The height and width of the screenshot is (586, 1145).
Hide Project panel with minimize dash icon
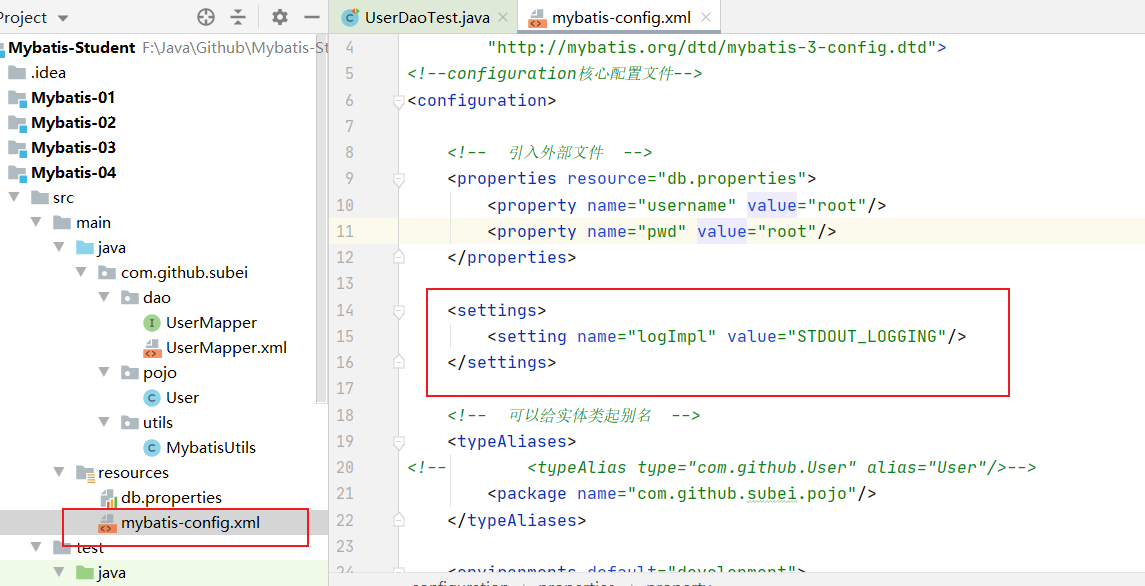312,17
